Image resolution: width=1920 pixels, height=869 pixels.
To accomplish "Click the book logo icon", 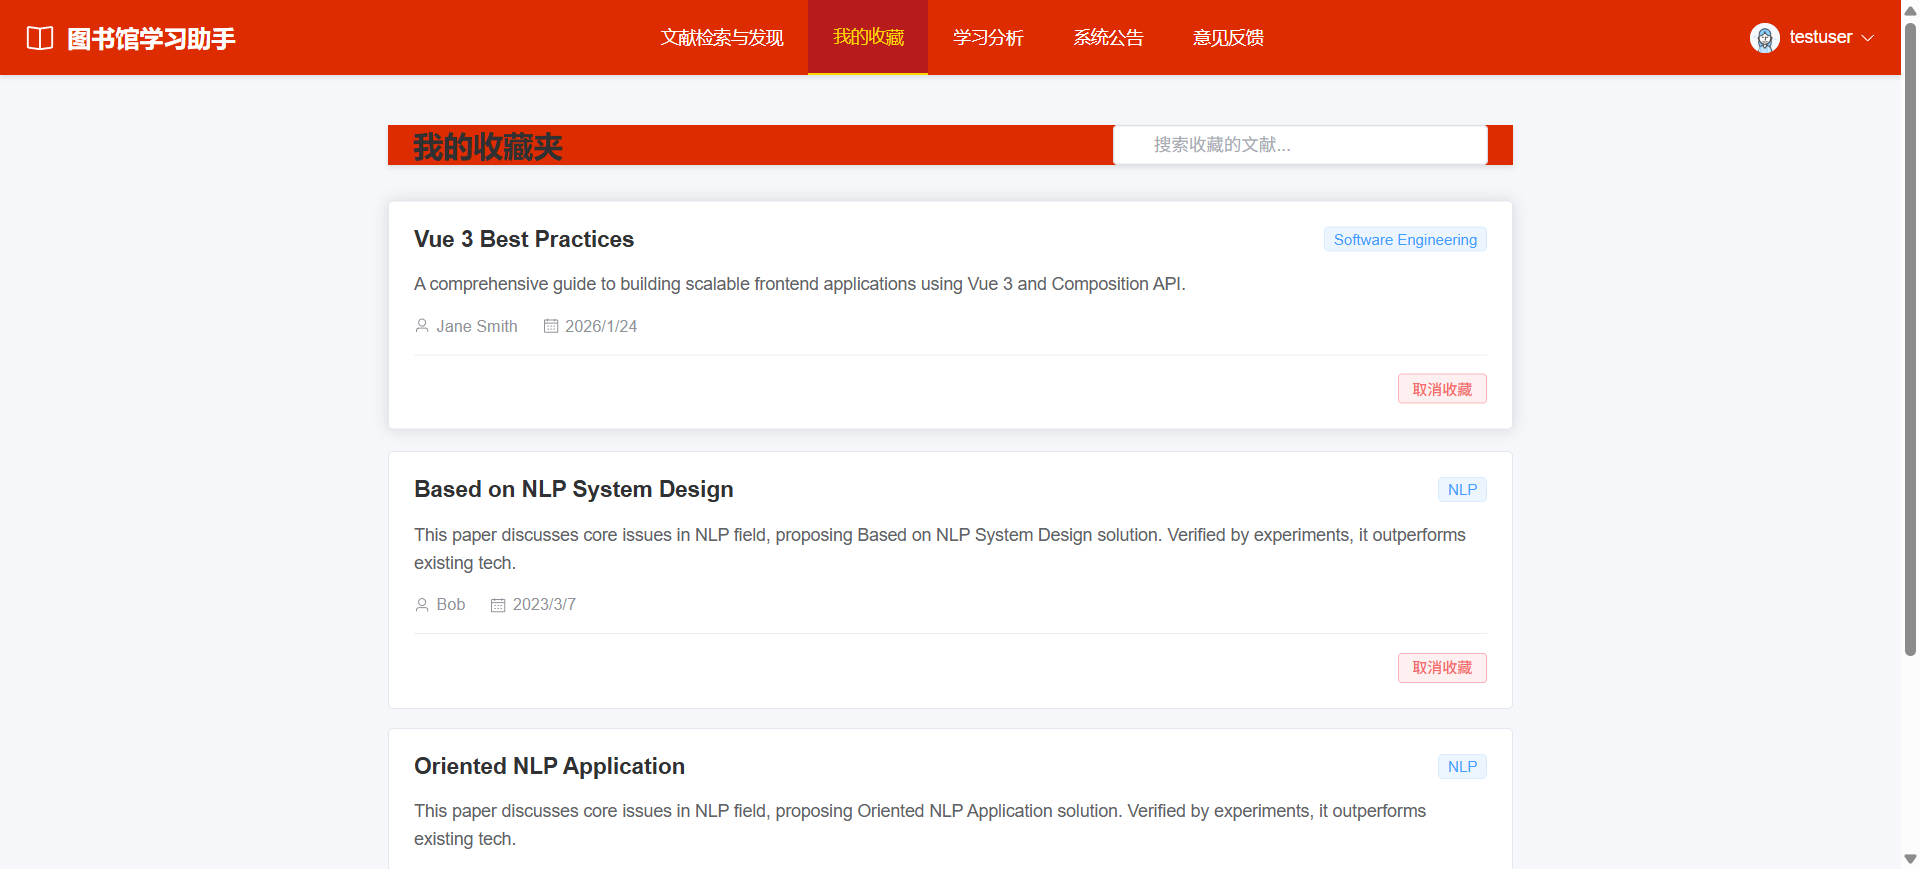I will pos(40,38).
